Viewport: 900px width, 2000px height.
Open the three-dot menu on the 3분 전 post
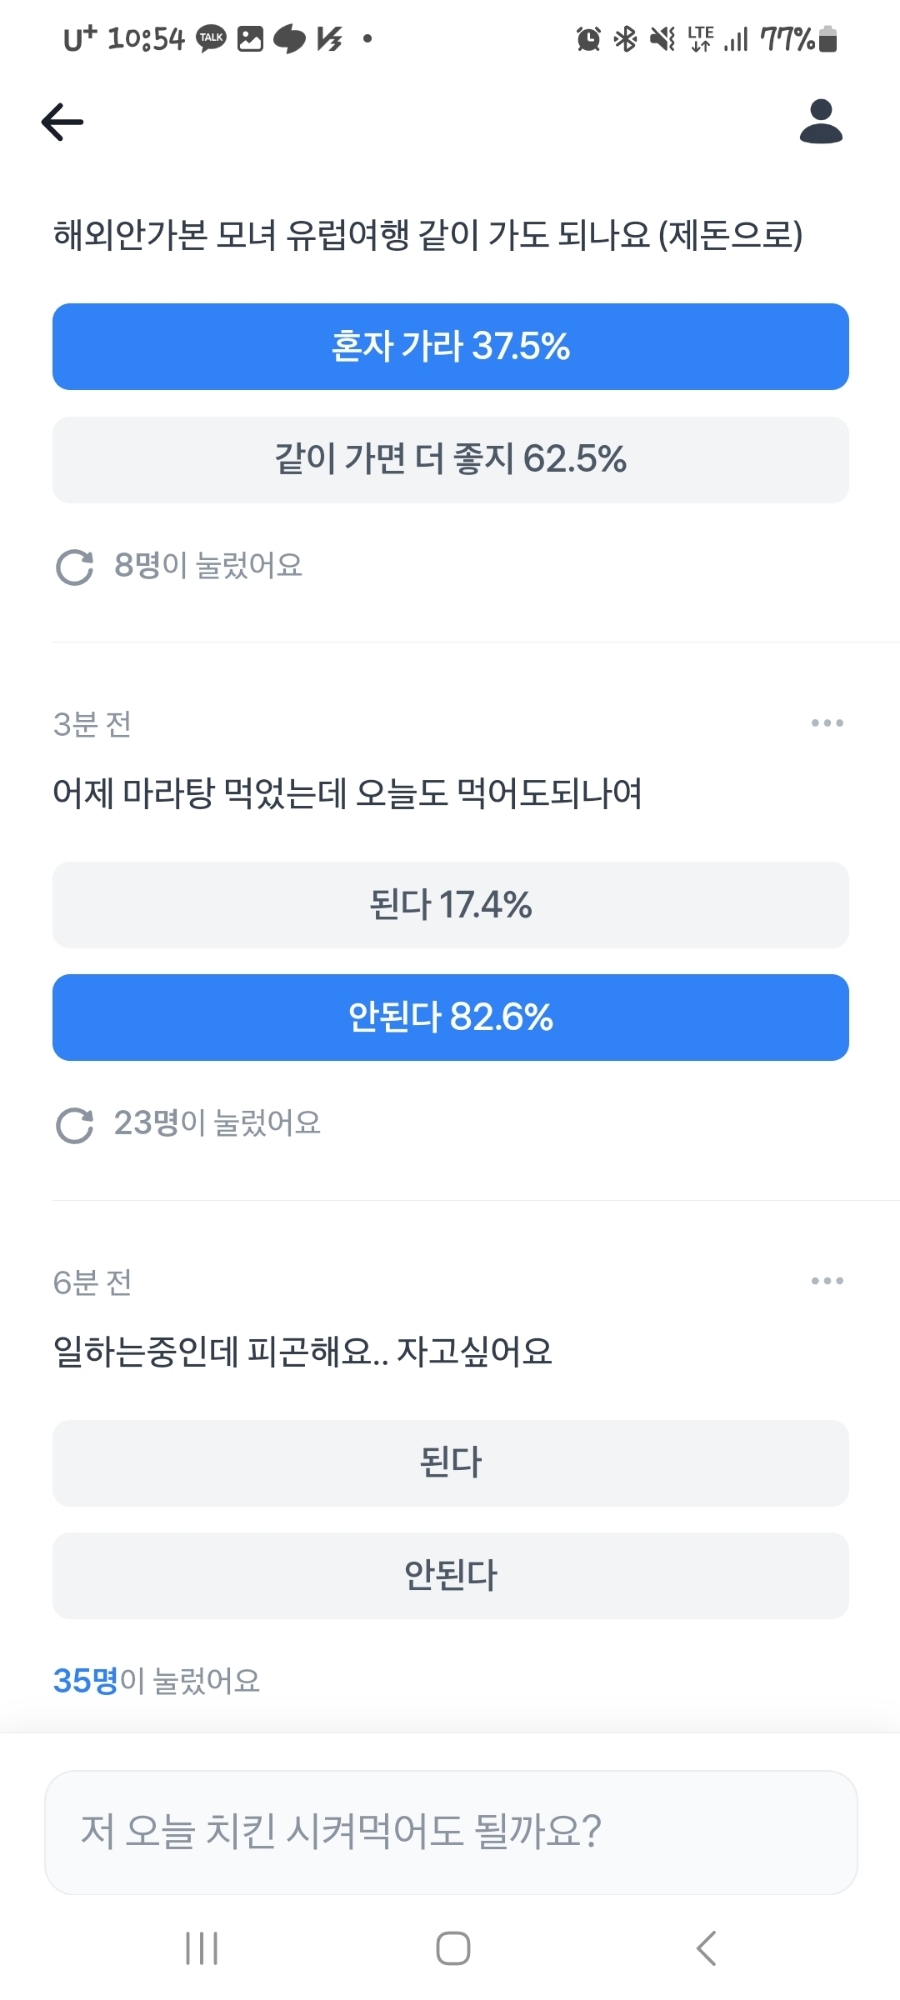tap(827, 722)
